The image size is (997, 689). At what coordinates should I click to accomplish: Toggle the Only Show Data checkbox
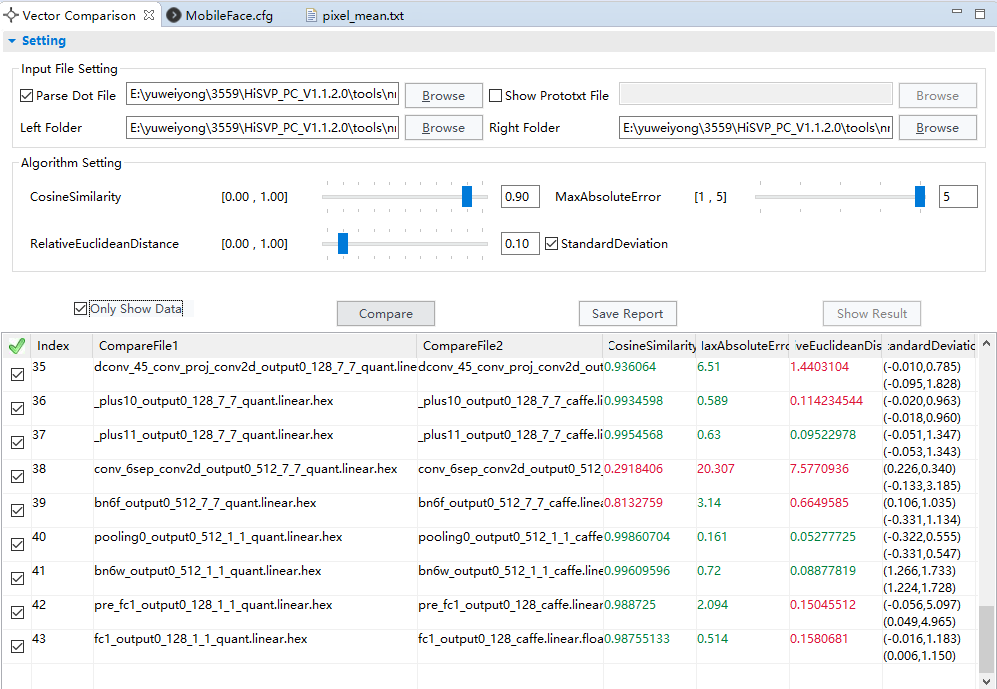(81, 309)
